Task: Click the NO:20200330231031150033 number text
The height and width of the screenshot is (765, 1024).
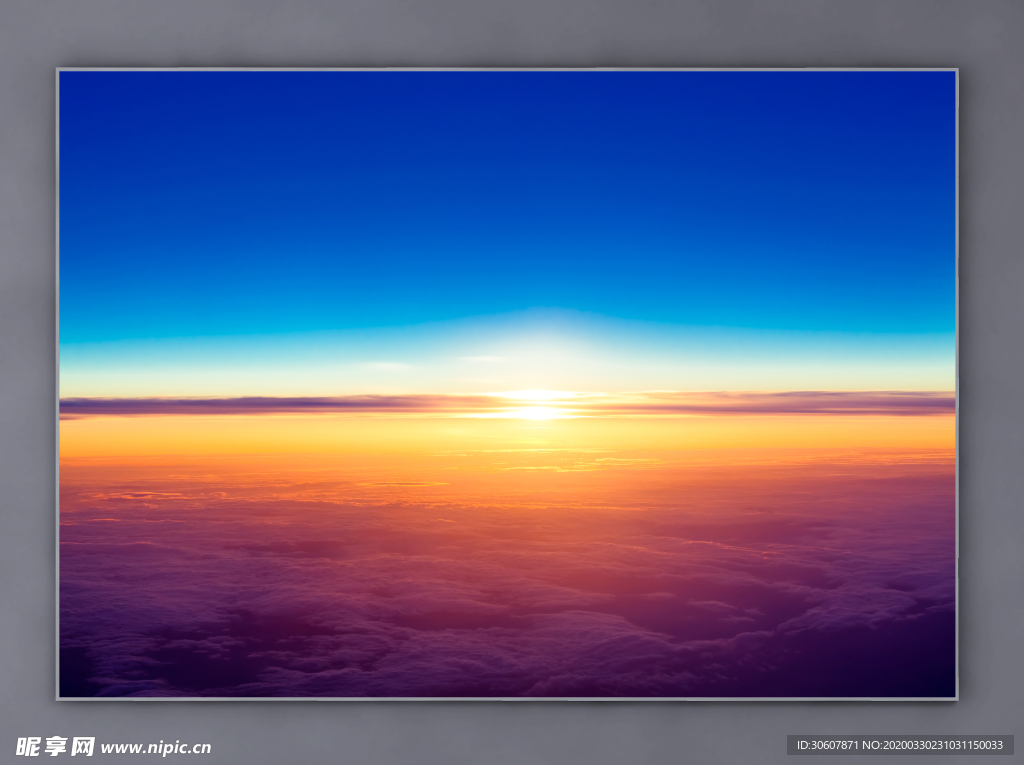Action: click(936, 745)
